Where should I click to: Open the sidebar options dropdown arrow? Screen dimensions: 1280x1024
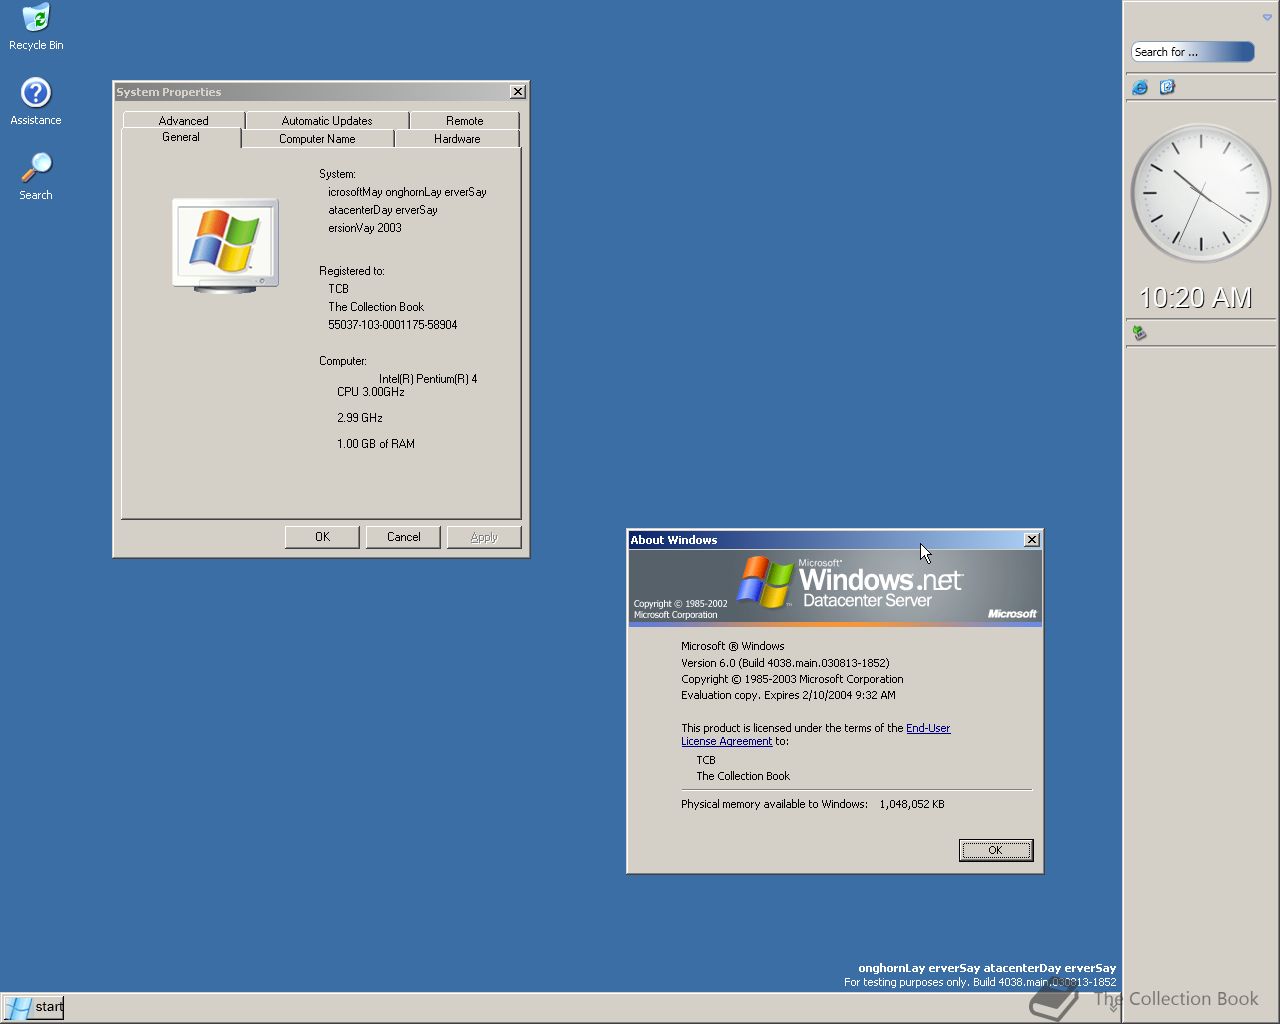click(x=1267, y=18)
